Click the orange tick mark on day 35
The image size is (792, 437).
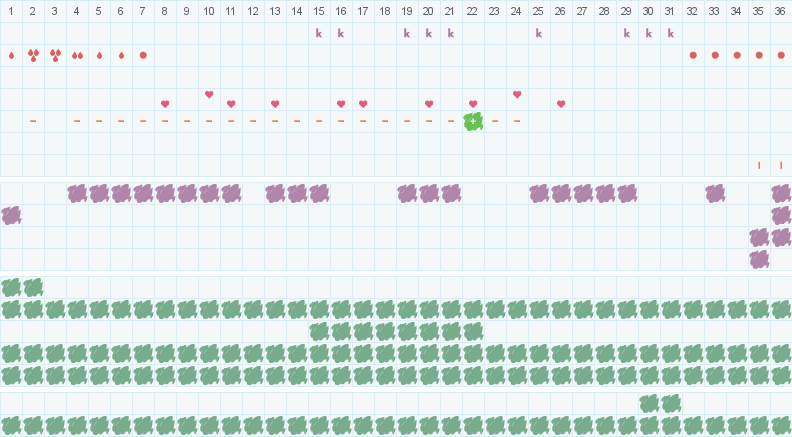[x=759, y=165]
